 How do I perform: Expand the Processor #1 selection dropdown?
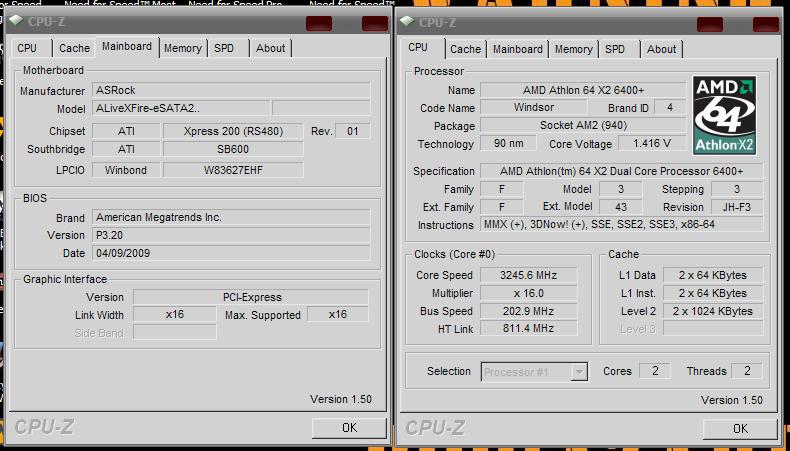[579, 372]
